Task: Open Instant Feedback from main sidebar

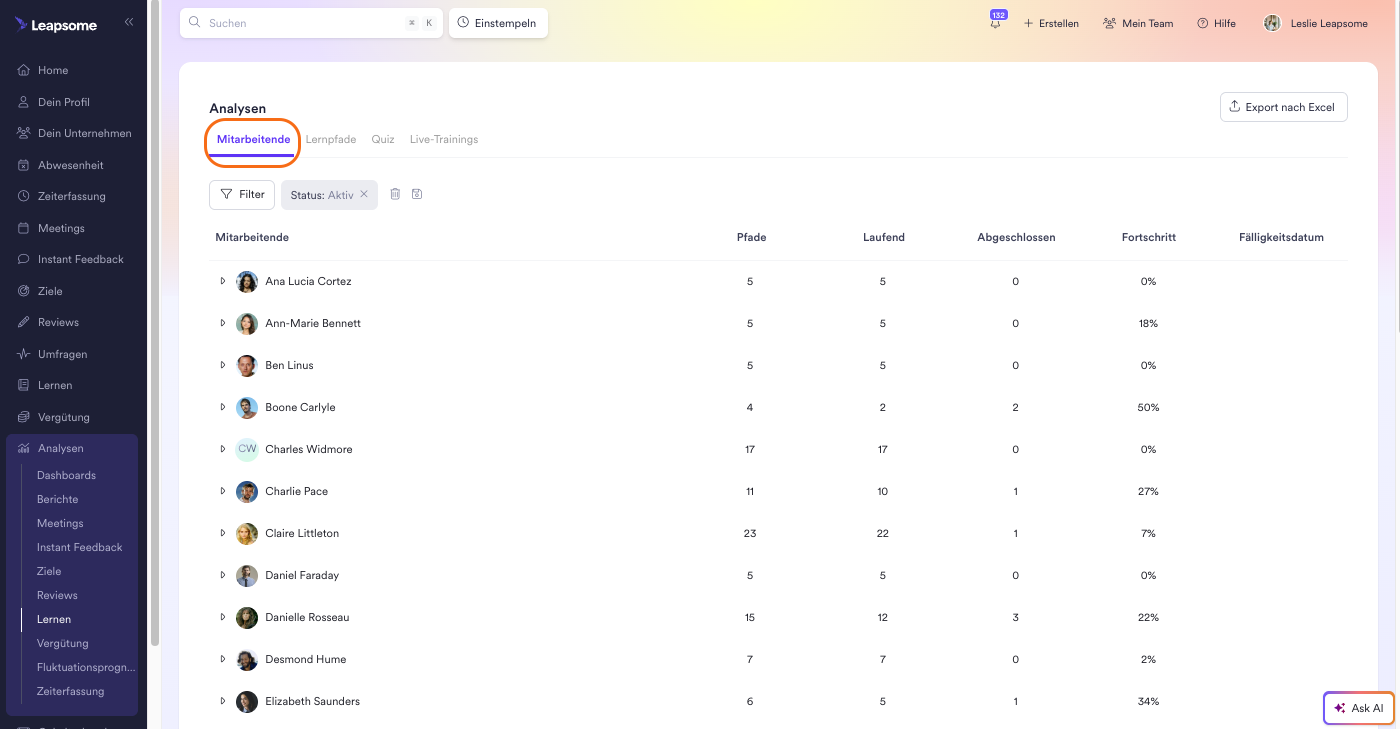Action: [80, 259]
